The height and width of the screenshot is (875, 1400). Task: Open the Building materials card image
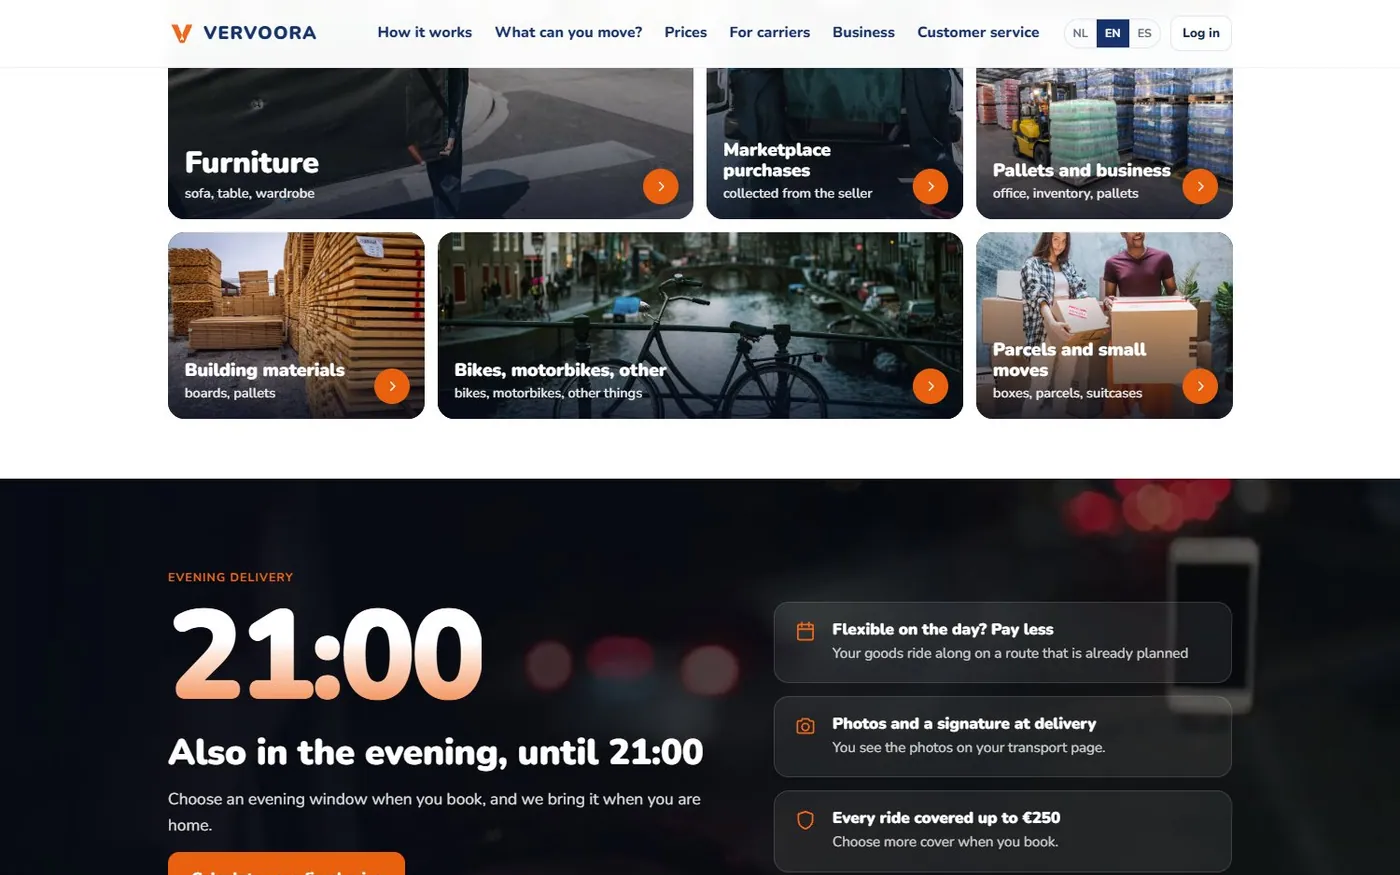pos(296,325)
